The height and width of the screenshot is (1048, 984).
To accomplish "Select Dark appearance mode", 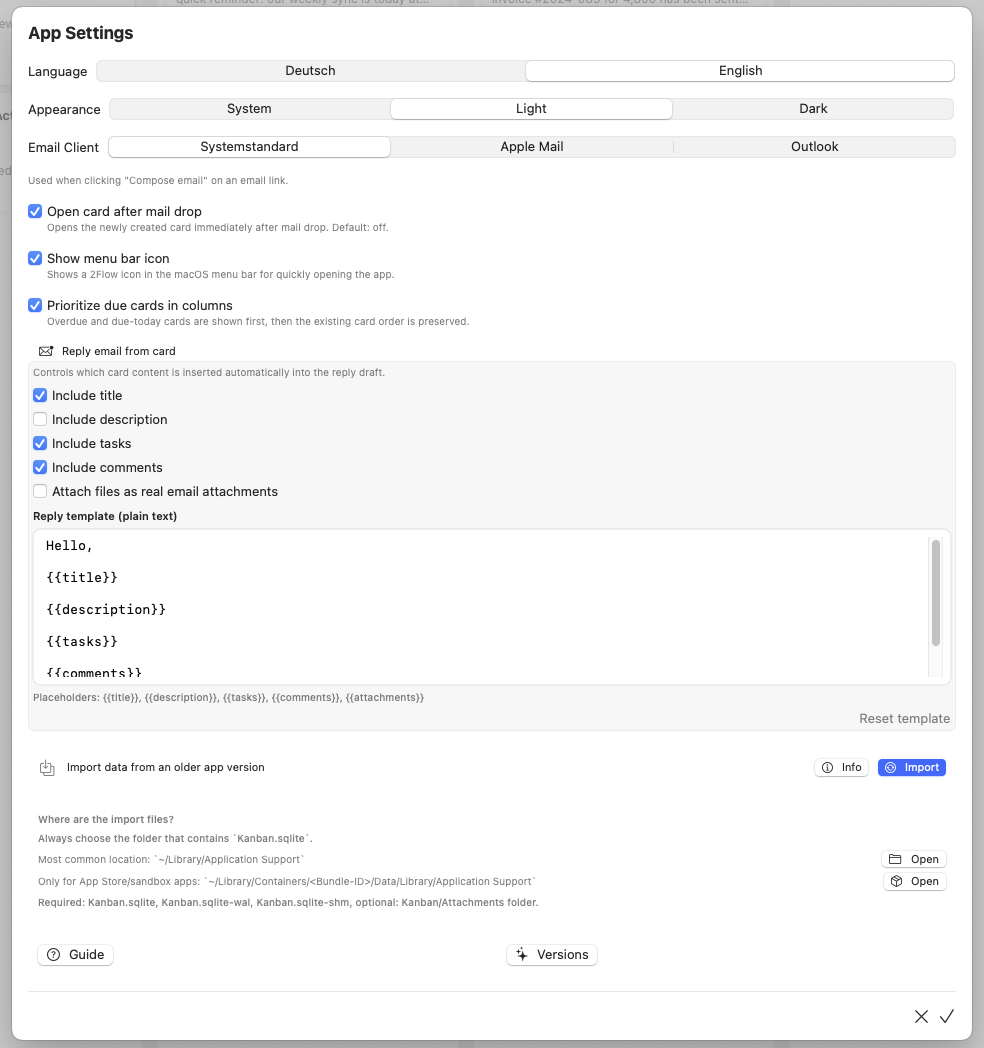I will tap(812, 109).
